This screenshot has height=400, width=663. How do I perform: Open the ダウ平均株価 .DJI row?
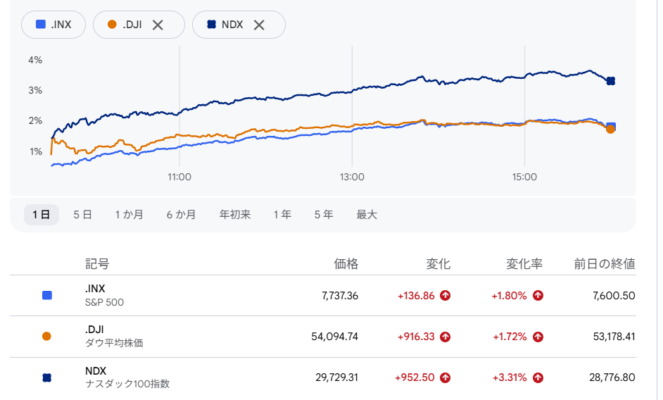tap(323, 337)
